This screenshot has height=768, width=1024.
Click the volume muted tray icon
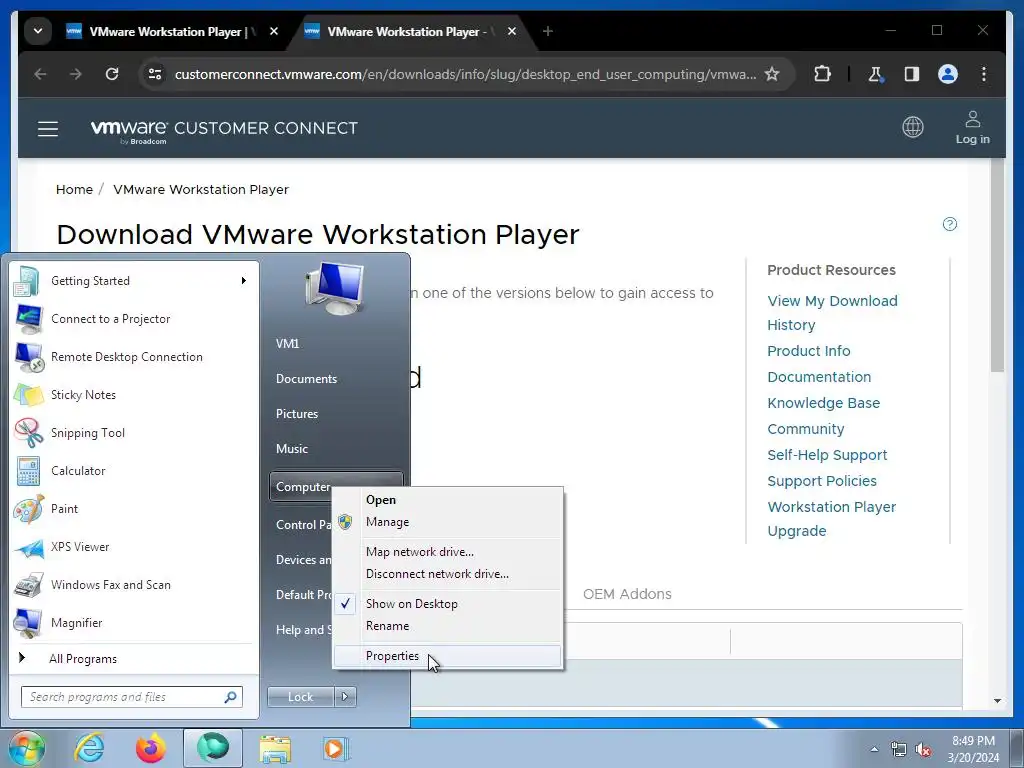(923, 749)
